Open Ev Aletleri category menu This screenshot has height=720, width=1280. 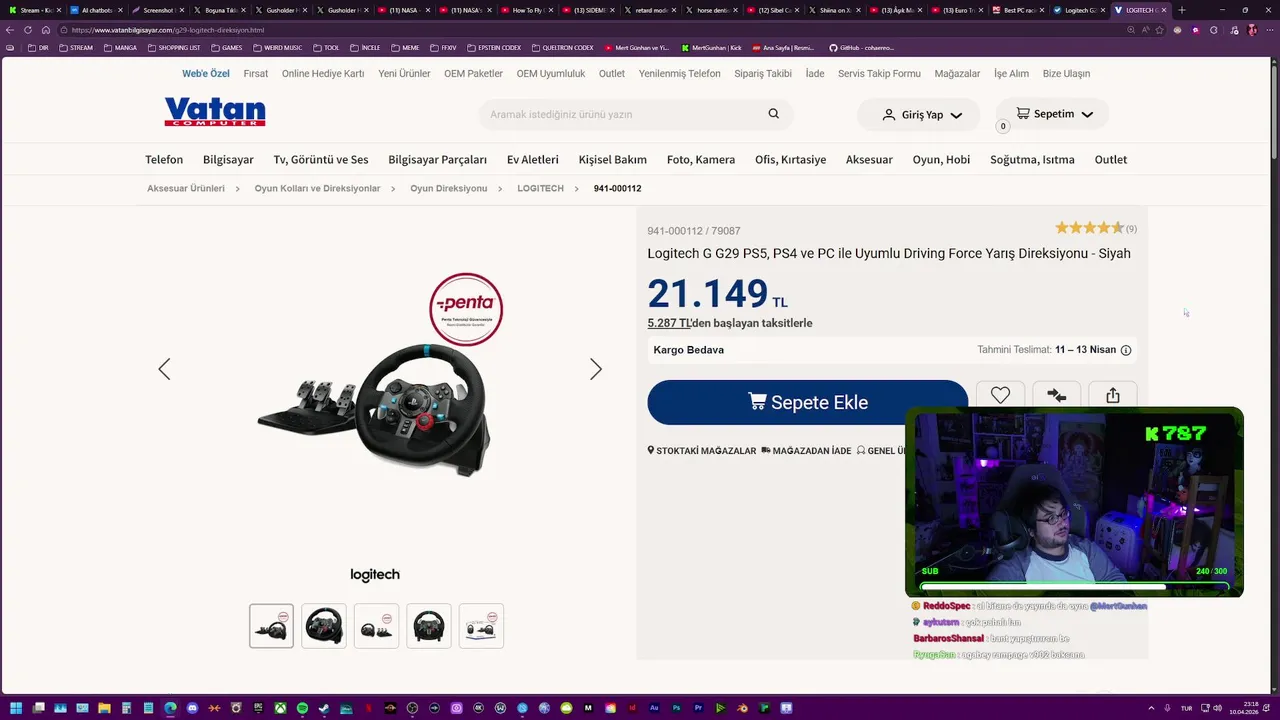pyautogui.click(x=533, y=159)
